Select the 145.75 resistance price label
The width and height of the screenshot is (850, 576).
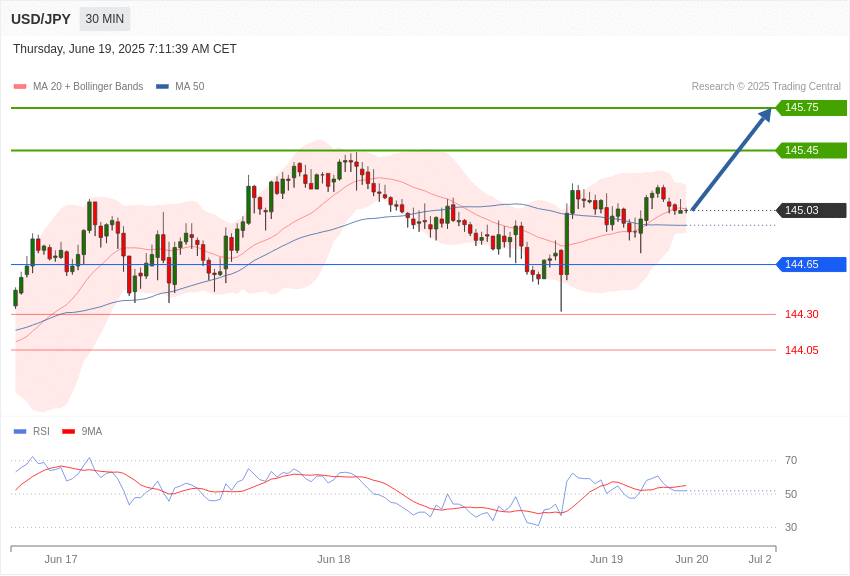click(x=812, y=107)
